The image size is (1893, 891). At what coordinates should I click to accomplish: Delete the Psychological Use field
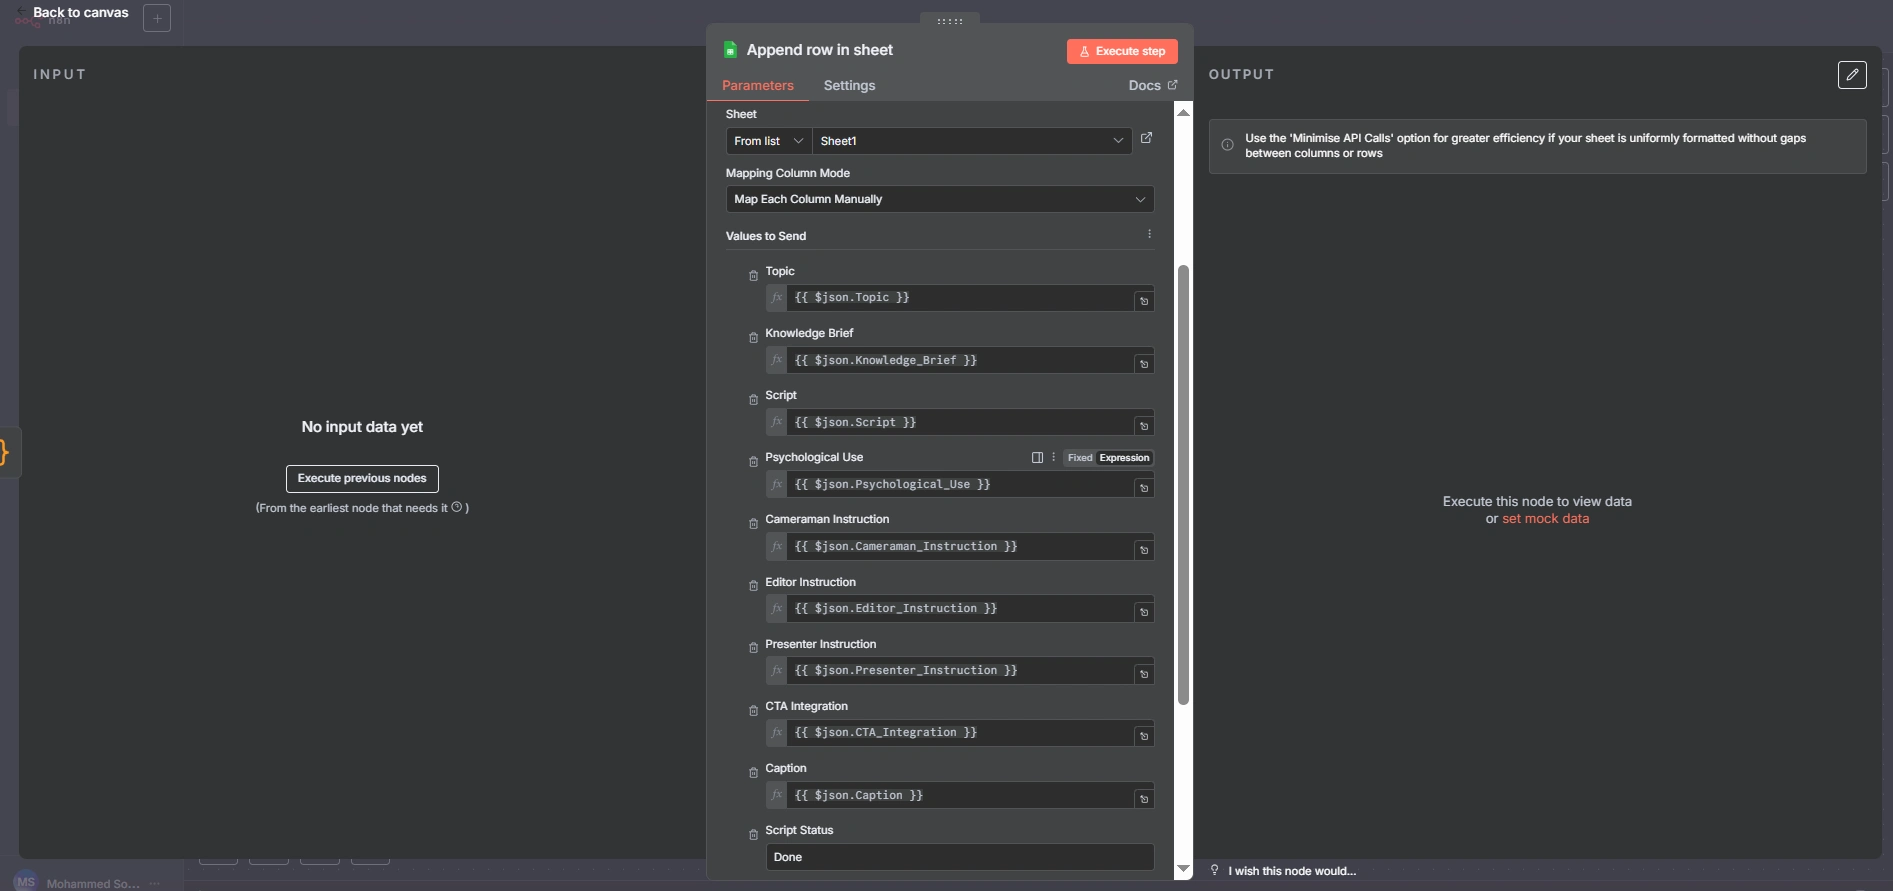tap(753, 461)
